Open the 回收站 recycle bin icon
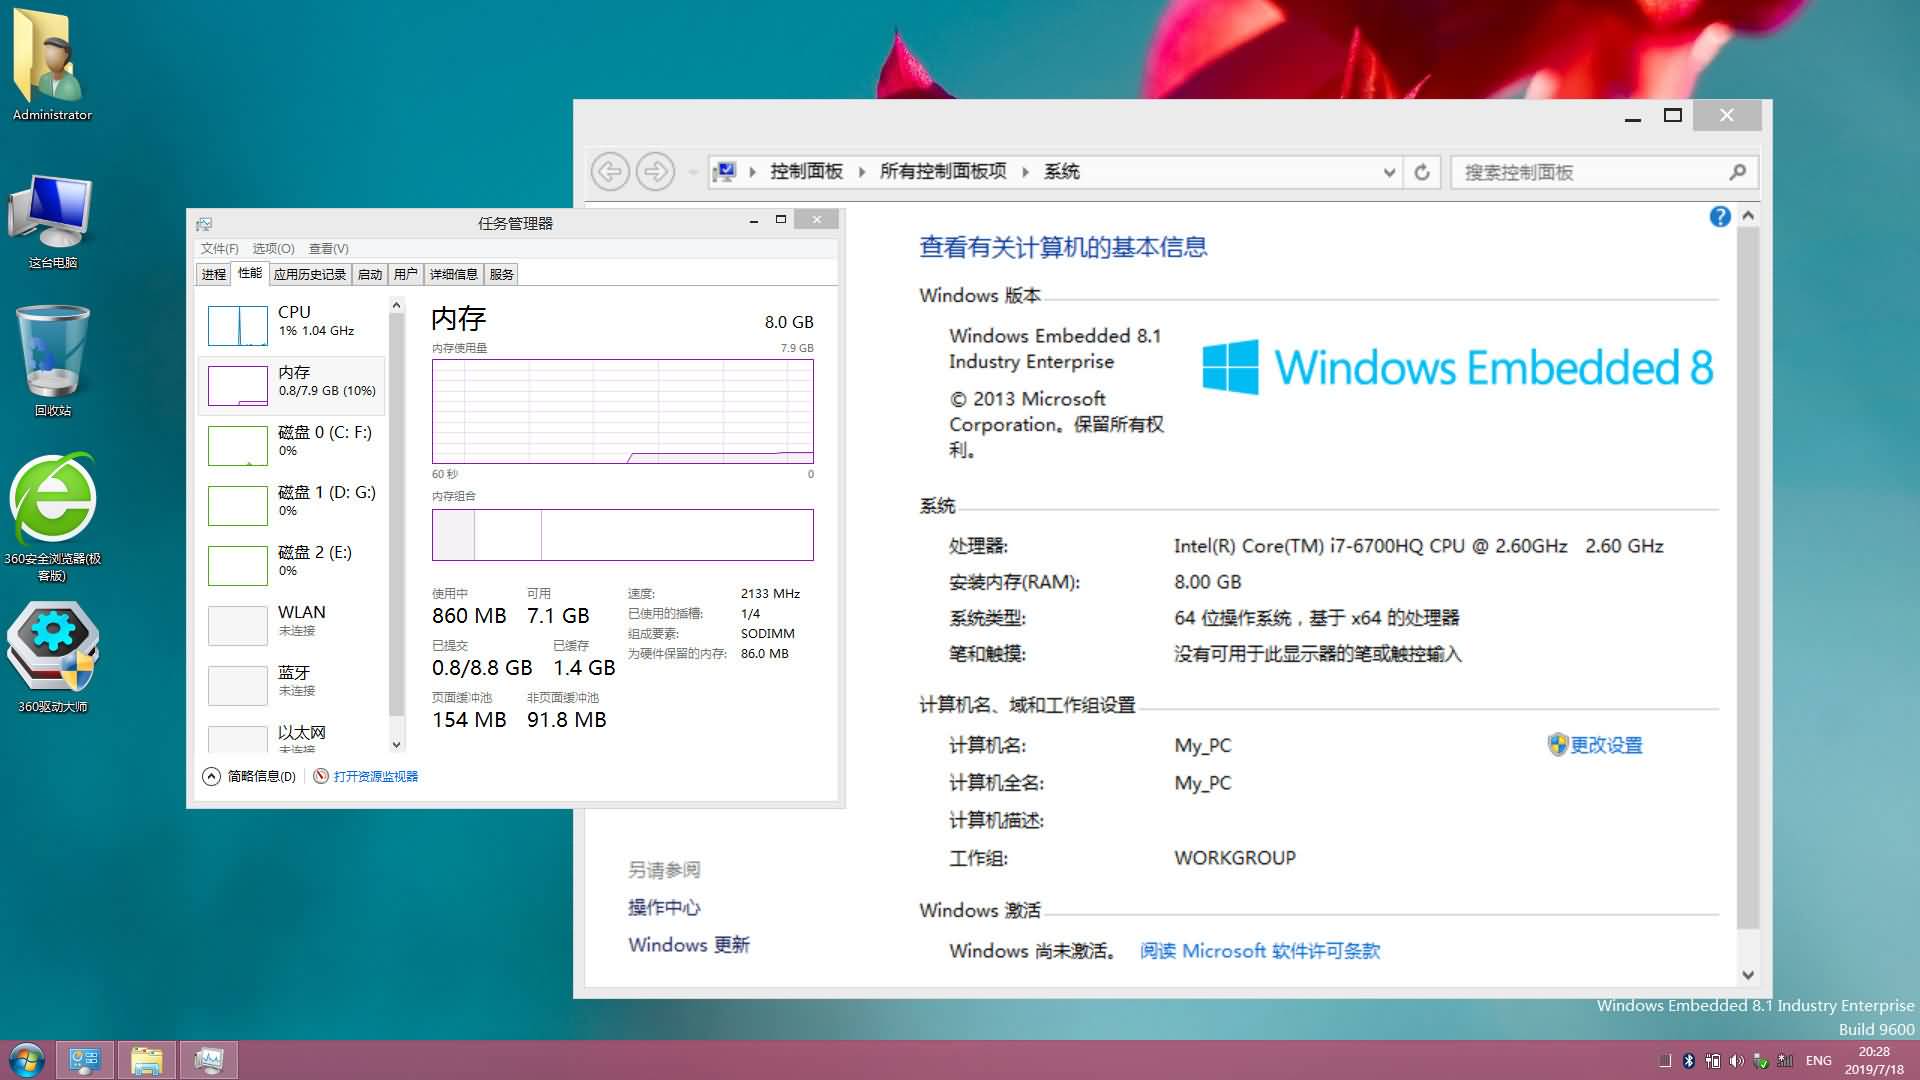1920x1080 pixels. (x=52, y=360)
